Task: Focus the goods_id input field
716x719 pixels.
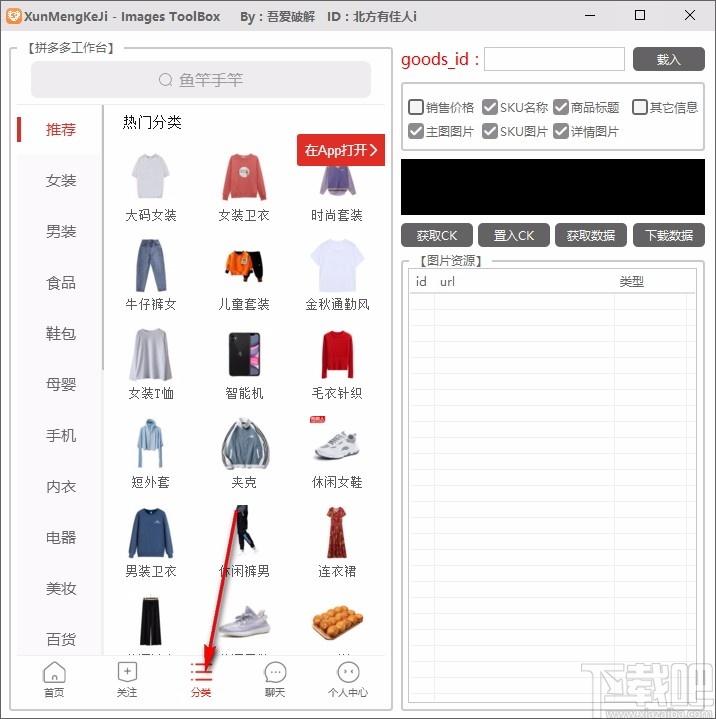Action: click(x=554, y=59)
